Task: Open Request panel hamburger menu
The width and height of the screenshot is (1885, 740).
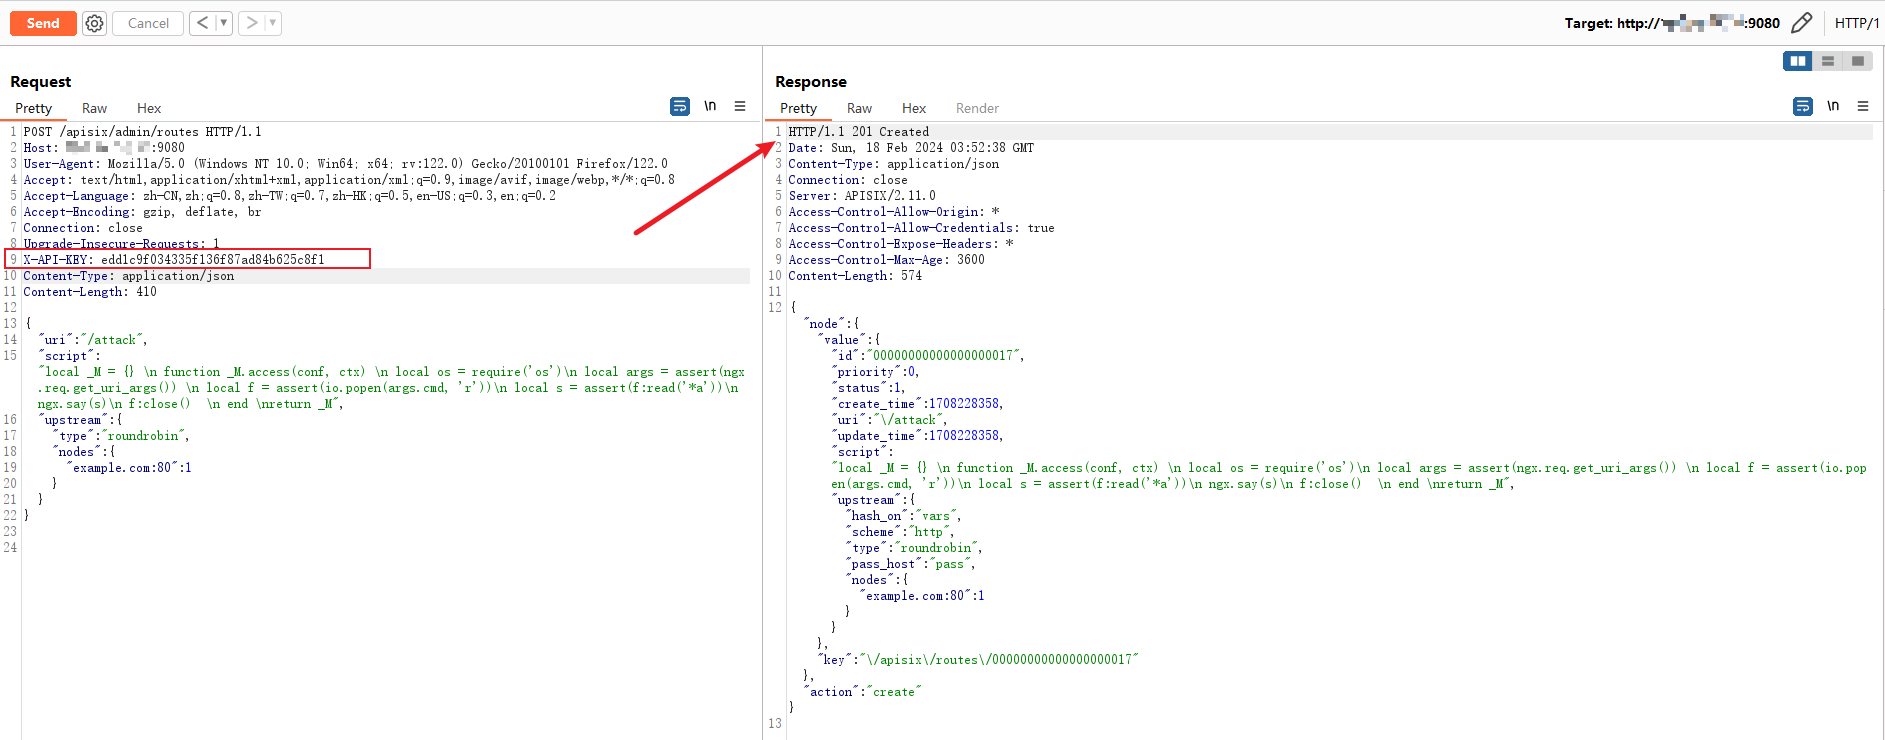Action: (x=740, y=106)
